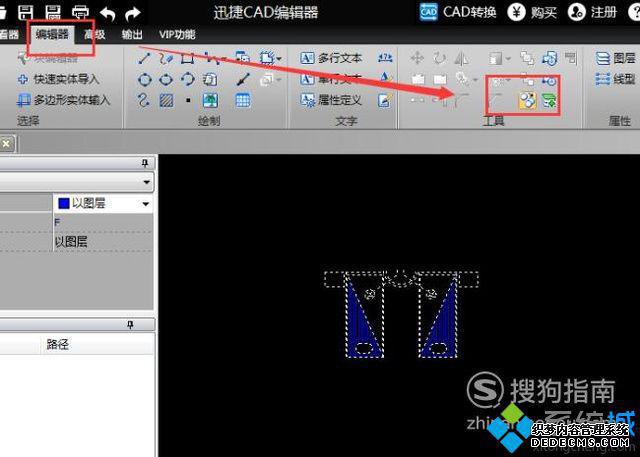640x457 pixels.
Task: Open 图层 layers panel
Action: pyautogui.click(x=616, y=58)
